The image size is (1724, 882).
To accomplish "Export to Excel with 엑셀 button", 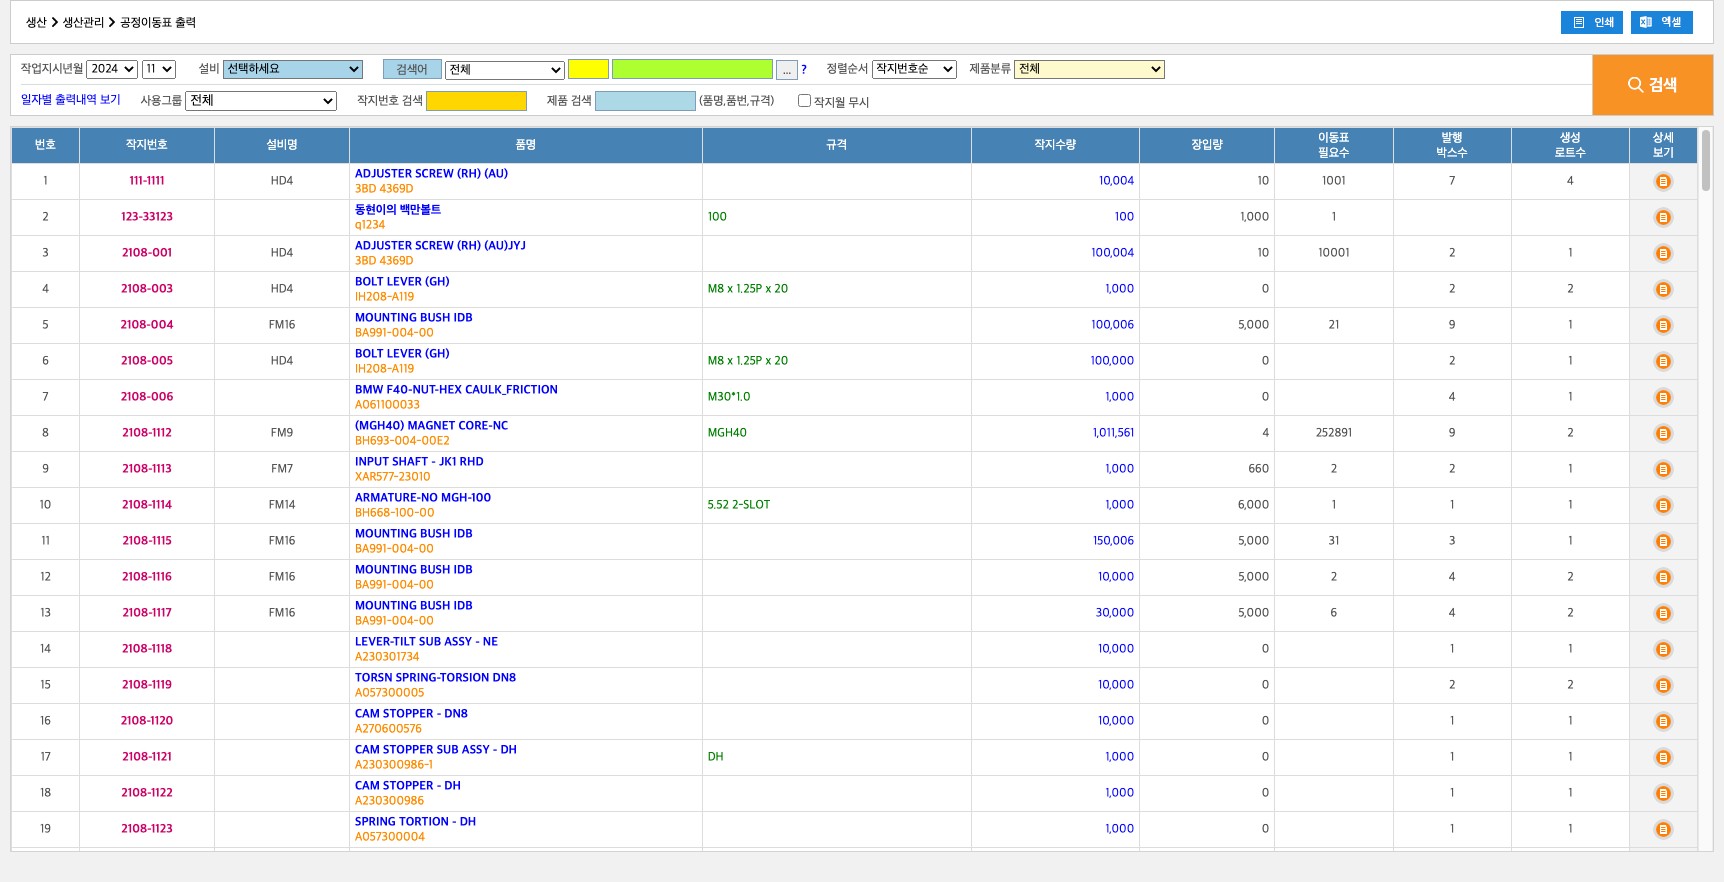I will tap(1661, 22).
